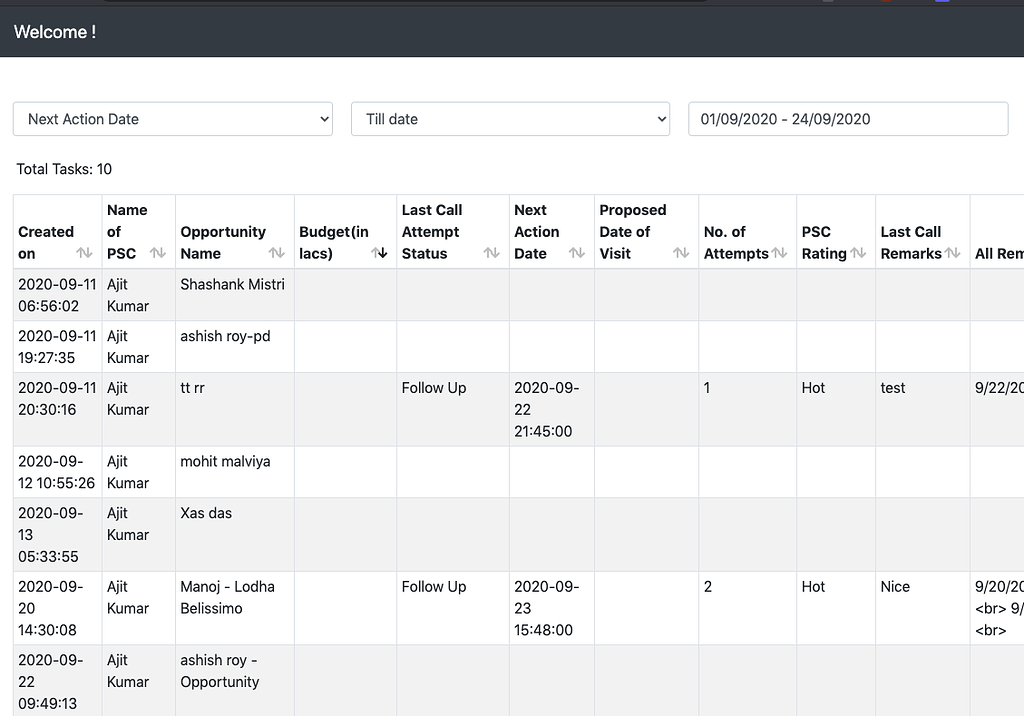
Task: Expand the date range field showing 01/09/2020 - 24/09/2020
Action: click(x=848, y=118)
